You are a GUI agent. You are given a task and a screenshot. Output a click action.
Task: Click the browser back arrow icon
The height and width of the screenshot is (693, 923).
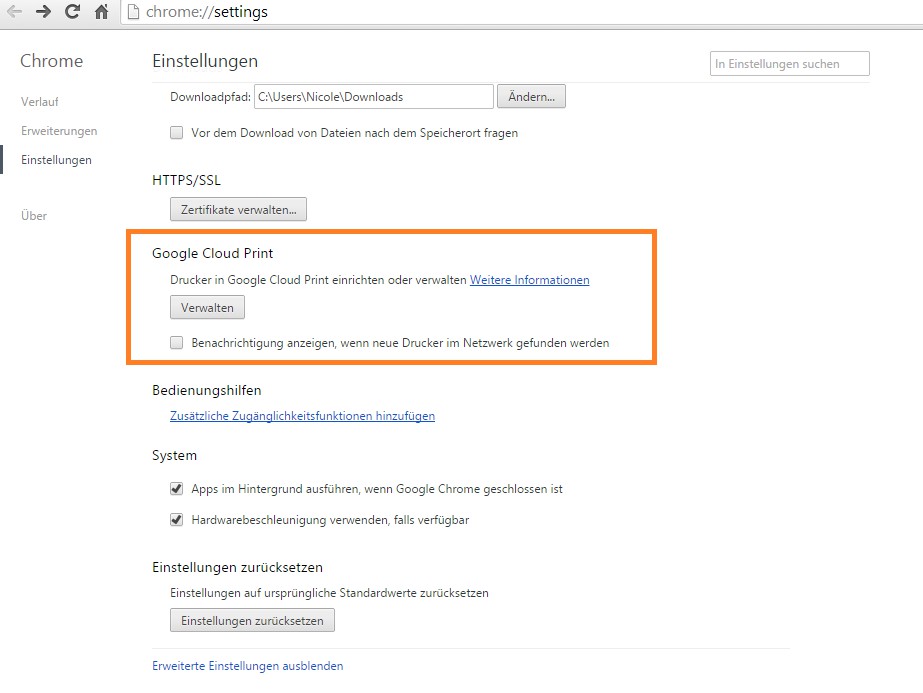click(x=14, y=13)
